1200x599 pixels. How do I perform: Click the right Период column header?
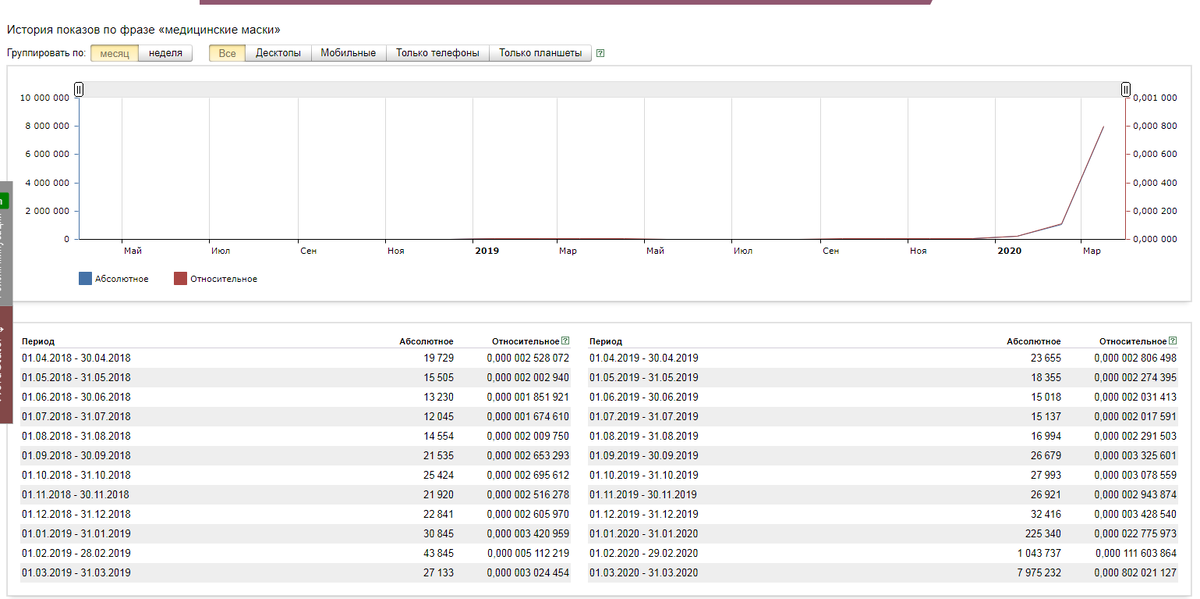tap(605, 341)
